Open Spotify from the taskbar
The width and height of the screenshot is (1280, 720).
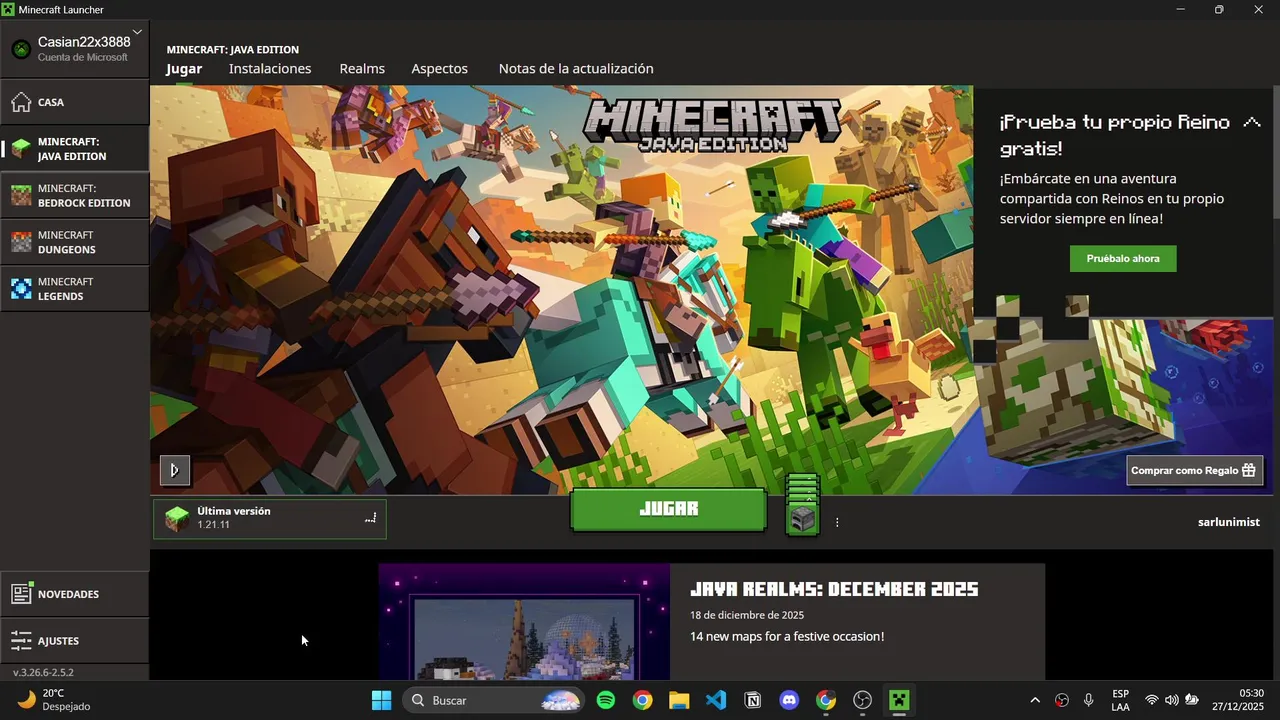tap(606, 700)
